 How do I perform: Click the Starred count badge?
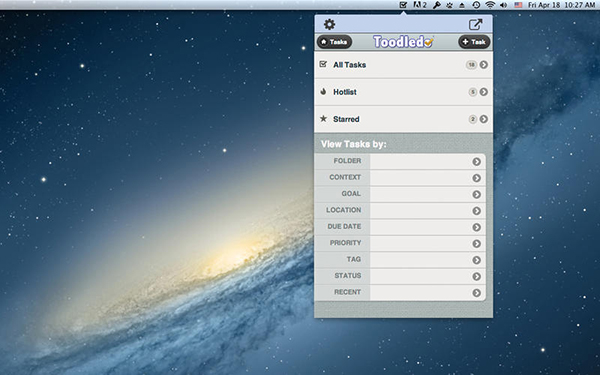(473, 119)
